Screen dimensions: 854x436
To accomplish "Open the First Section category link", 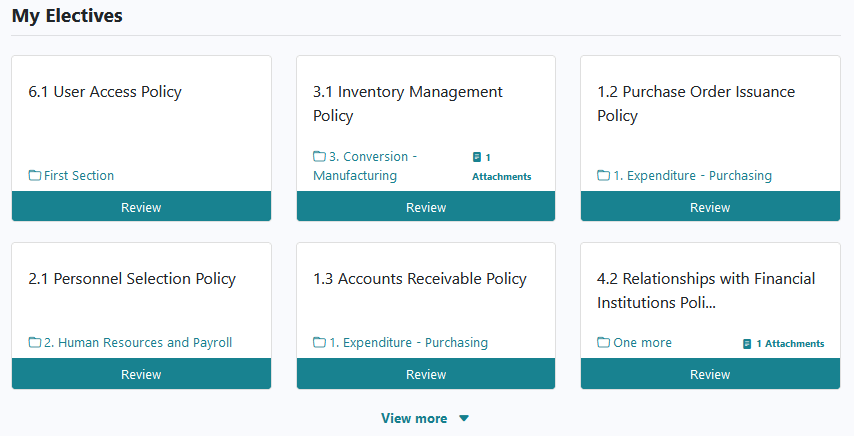I will coord(79,175).
